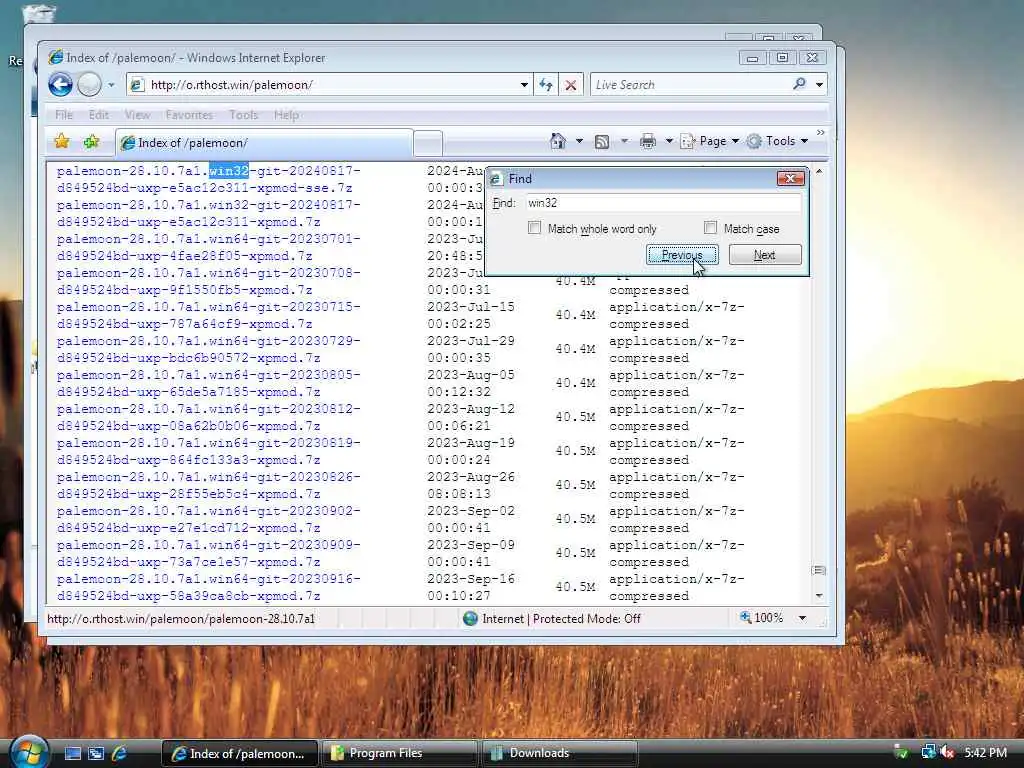Open the win64-git-20230701 archive link
Screen dimensions: 1024x768
pos(208,248)
